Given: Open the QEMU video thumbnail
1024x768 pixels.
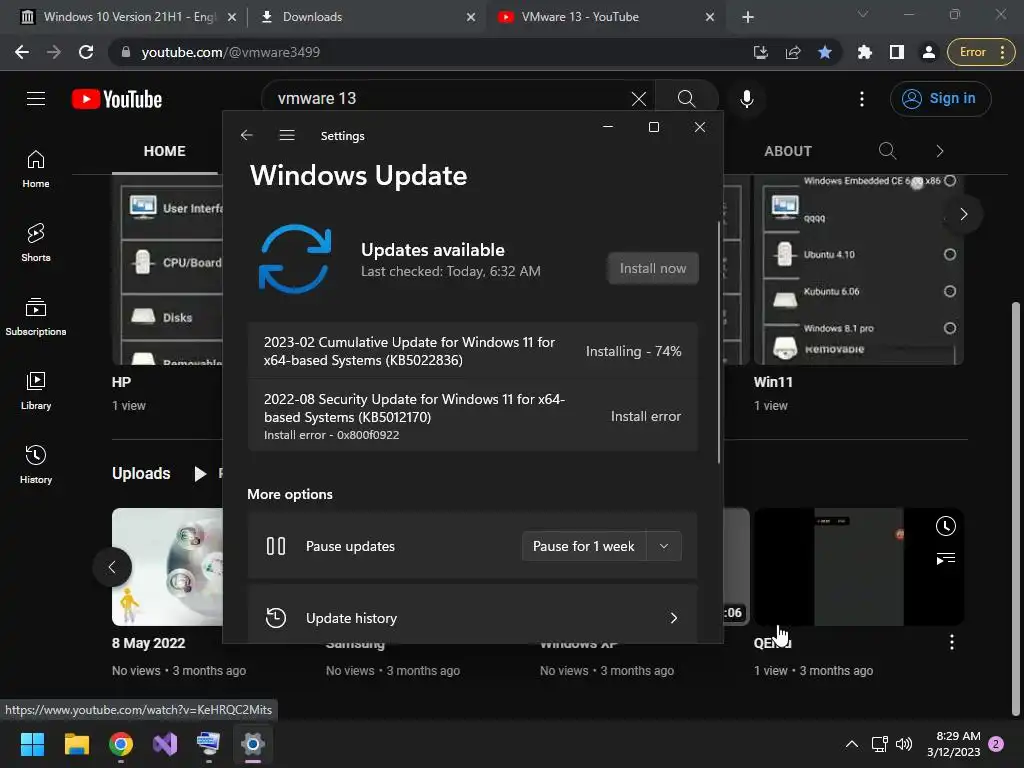Looking at the screenshot, I should click(x=858, y=567).
